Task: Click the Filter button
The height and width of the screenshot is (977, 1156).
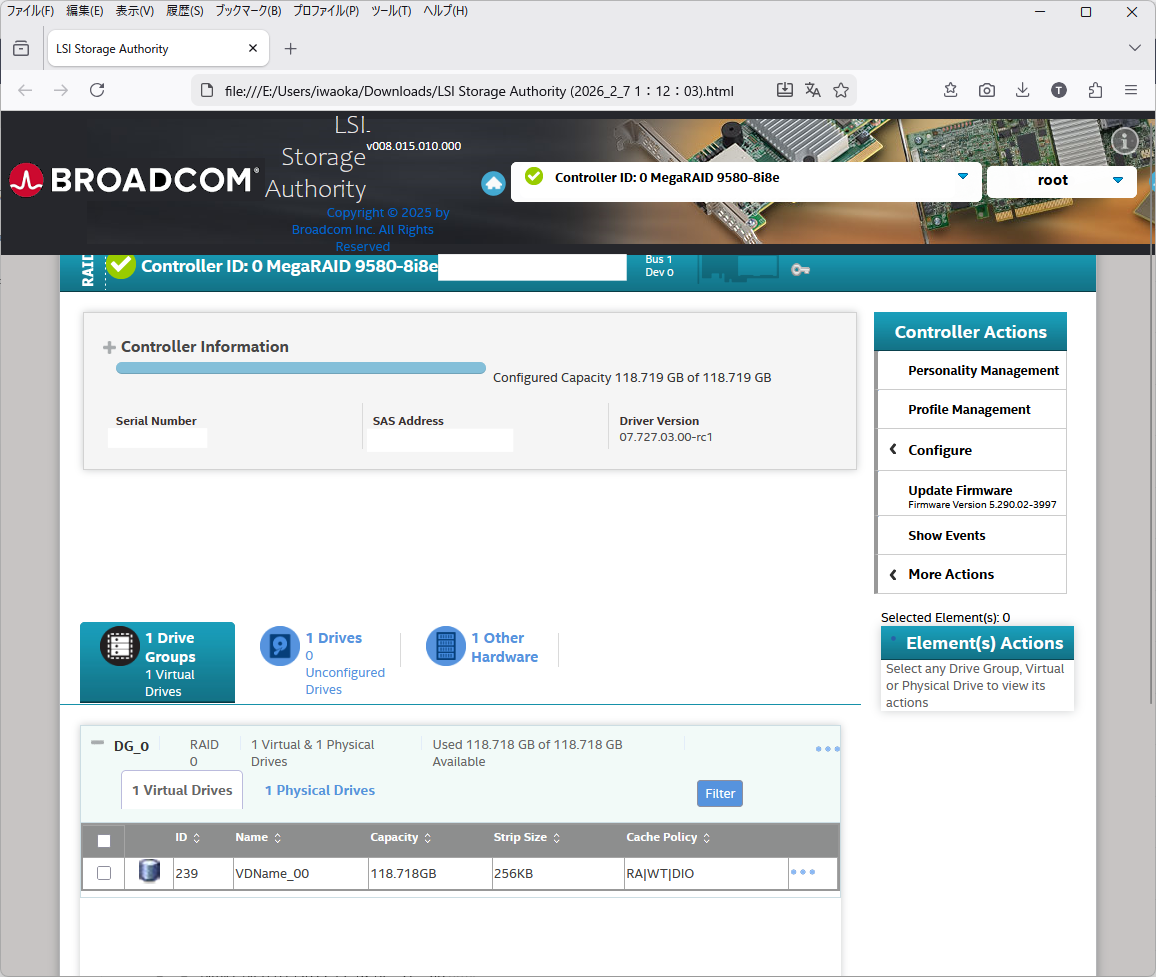Action: [720, 793]
